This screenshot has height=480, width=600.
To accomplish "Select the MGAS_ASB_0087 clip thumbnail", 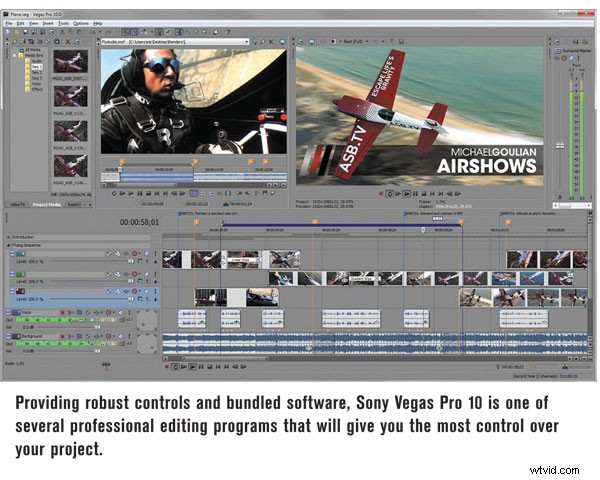I will click(70, 61).
